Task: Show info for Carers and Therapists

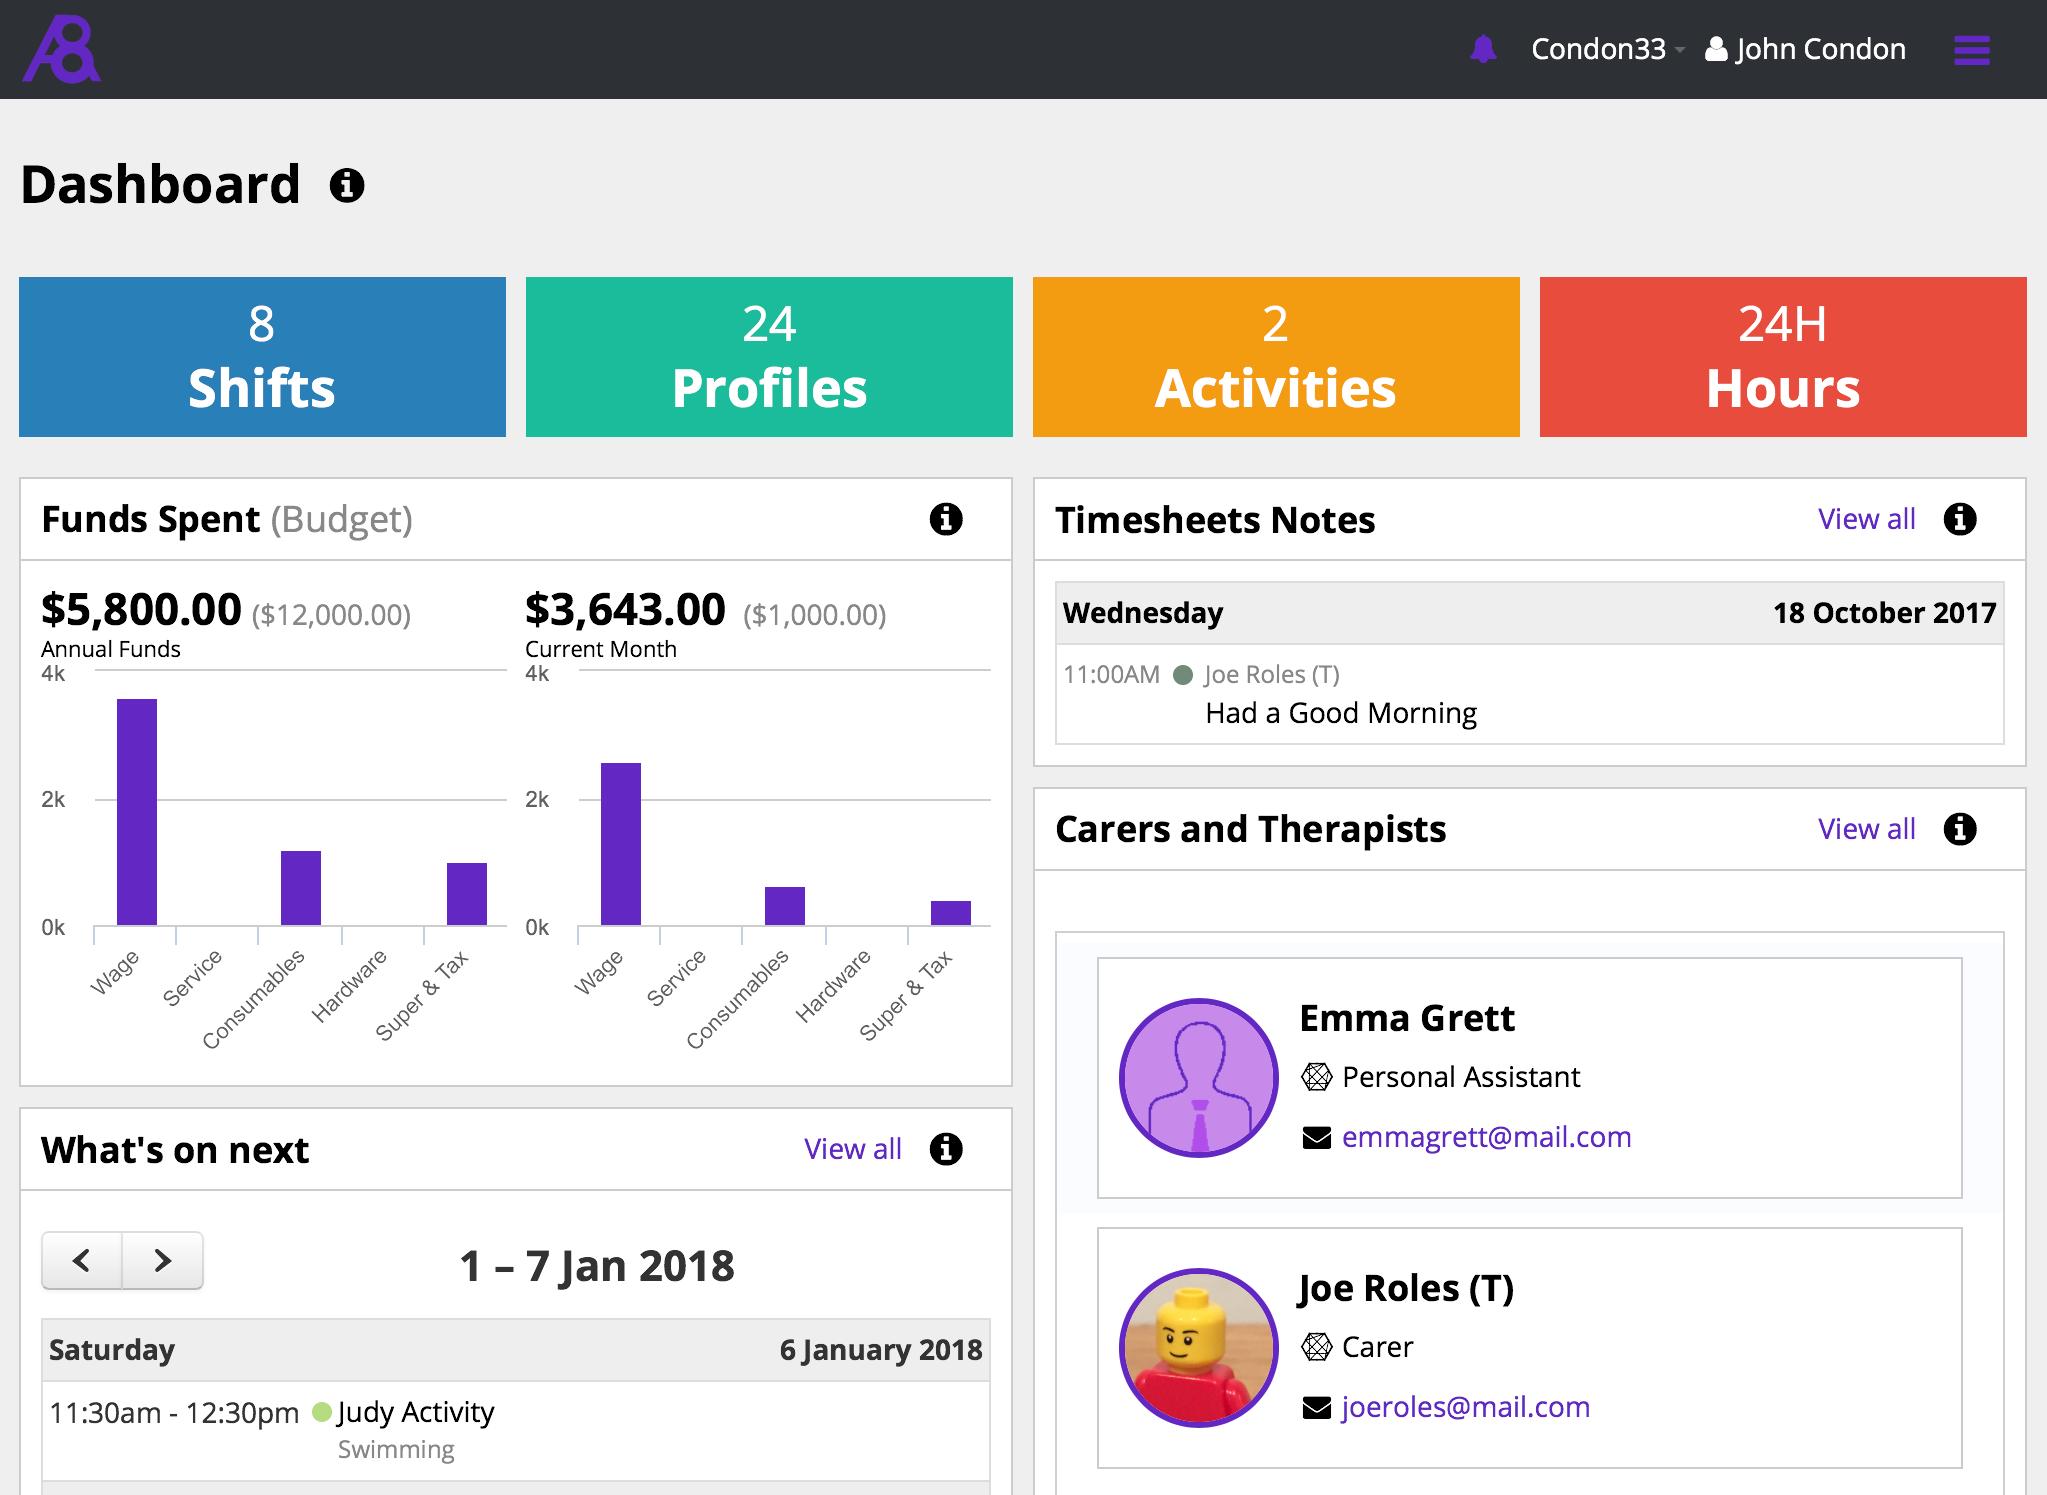Action: coord(1960,829)
